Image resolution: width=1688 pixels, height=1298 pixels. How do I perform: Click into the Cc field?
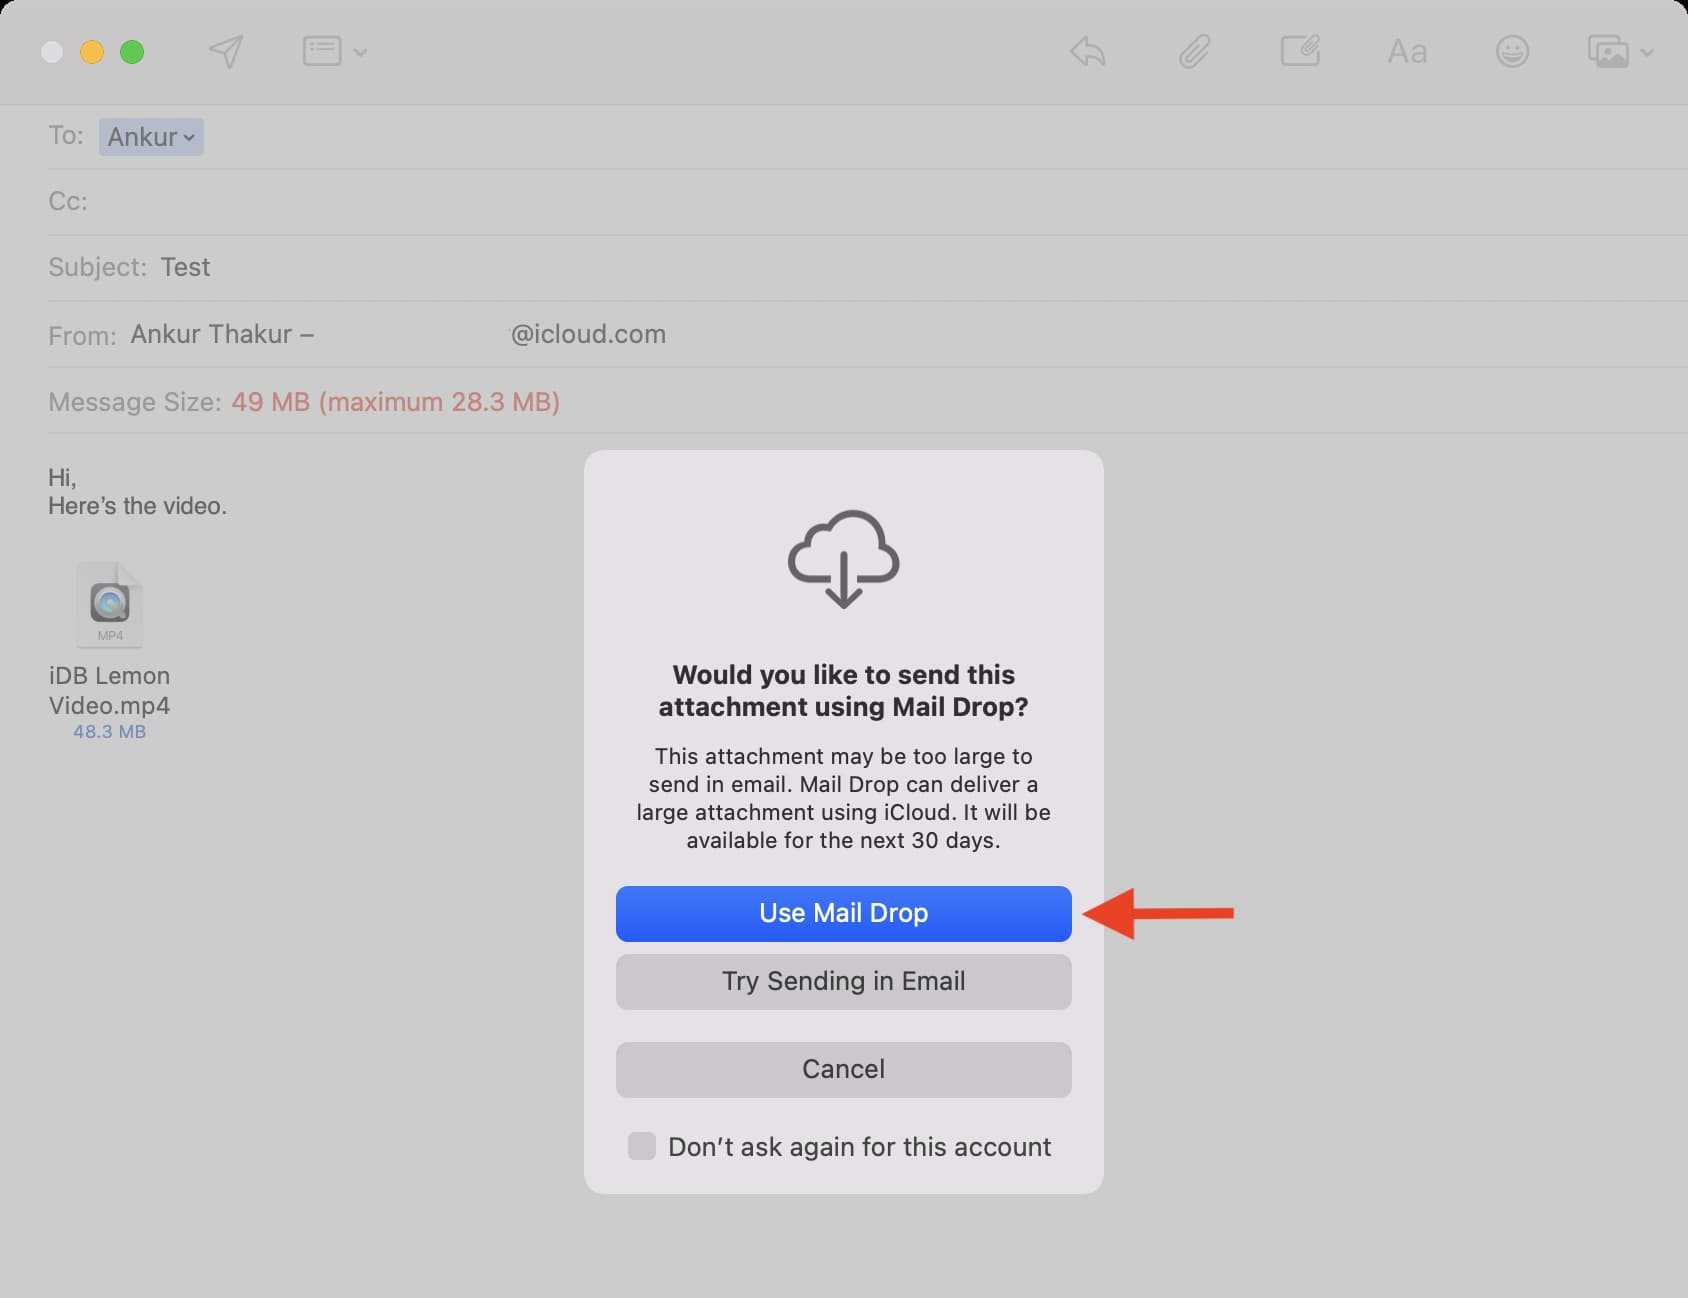click(x=600, y=202)
